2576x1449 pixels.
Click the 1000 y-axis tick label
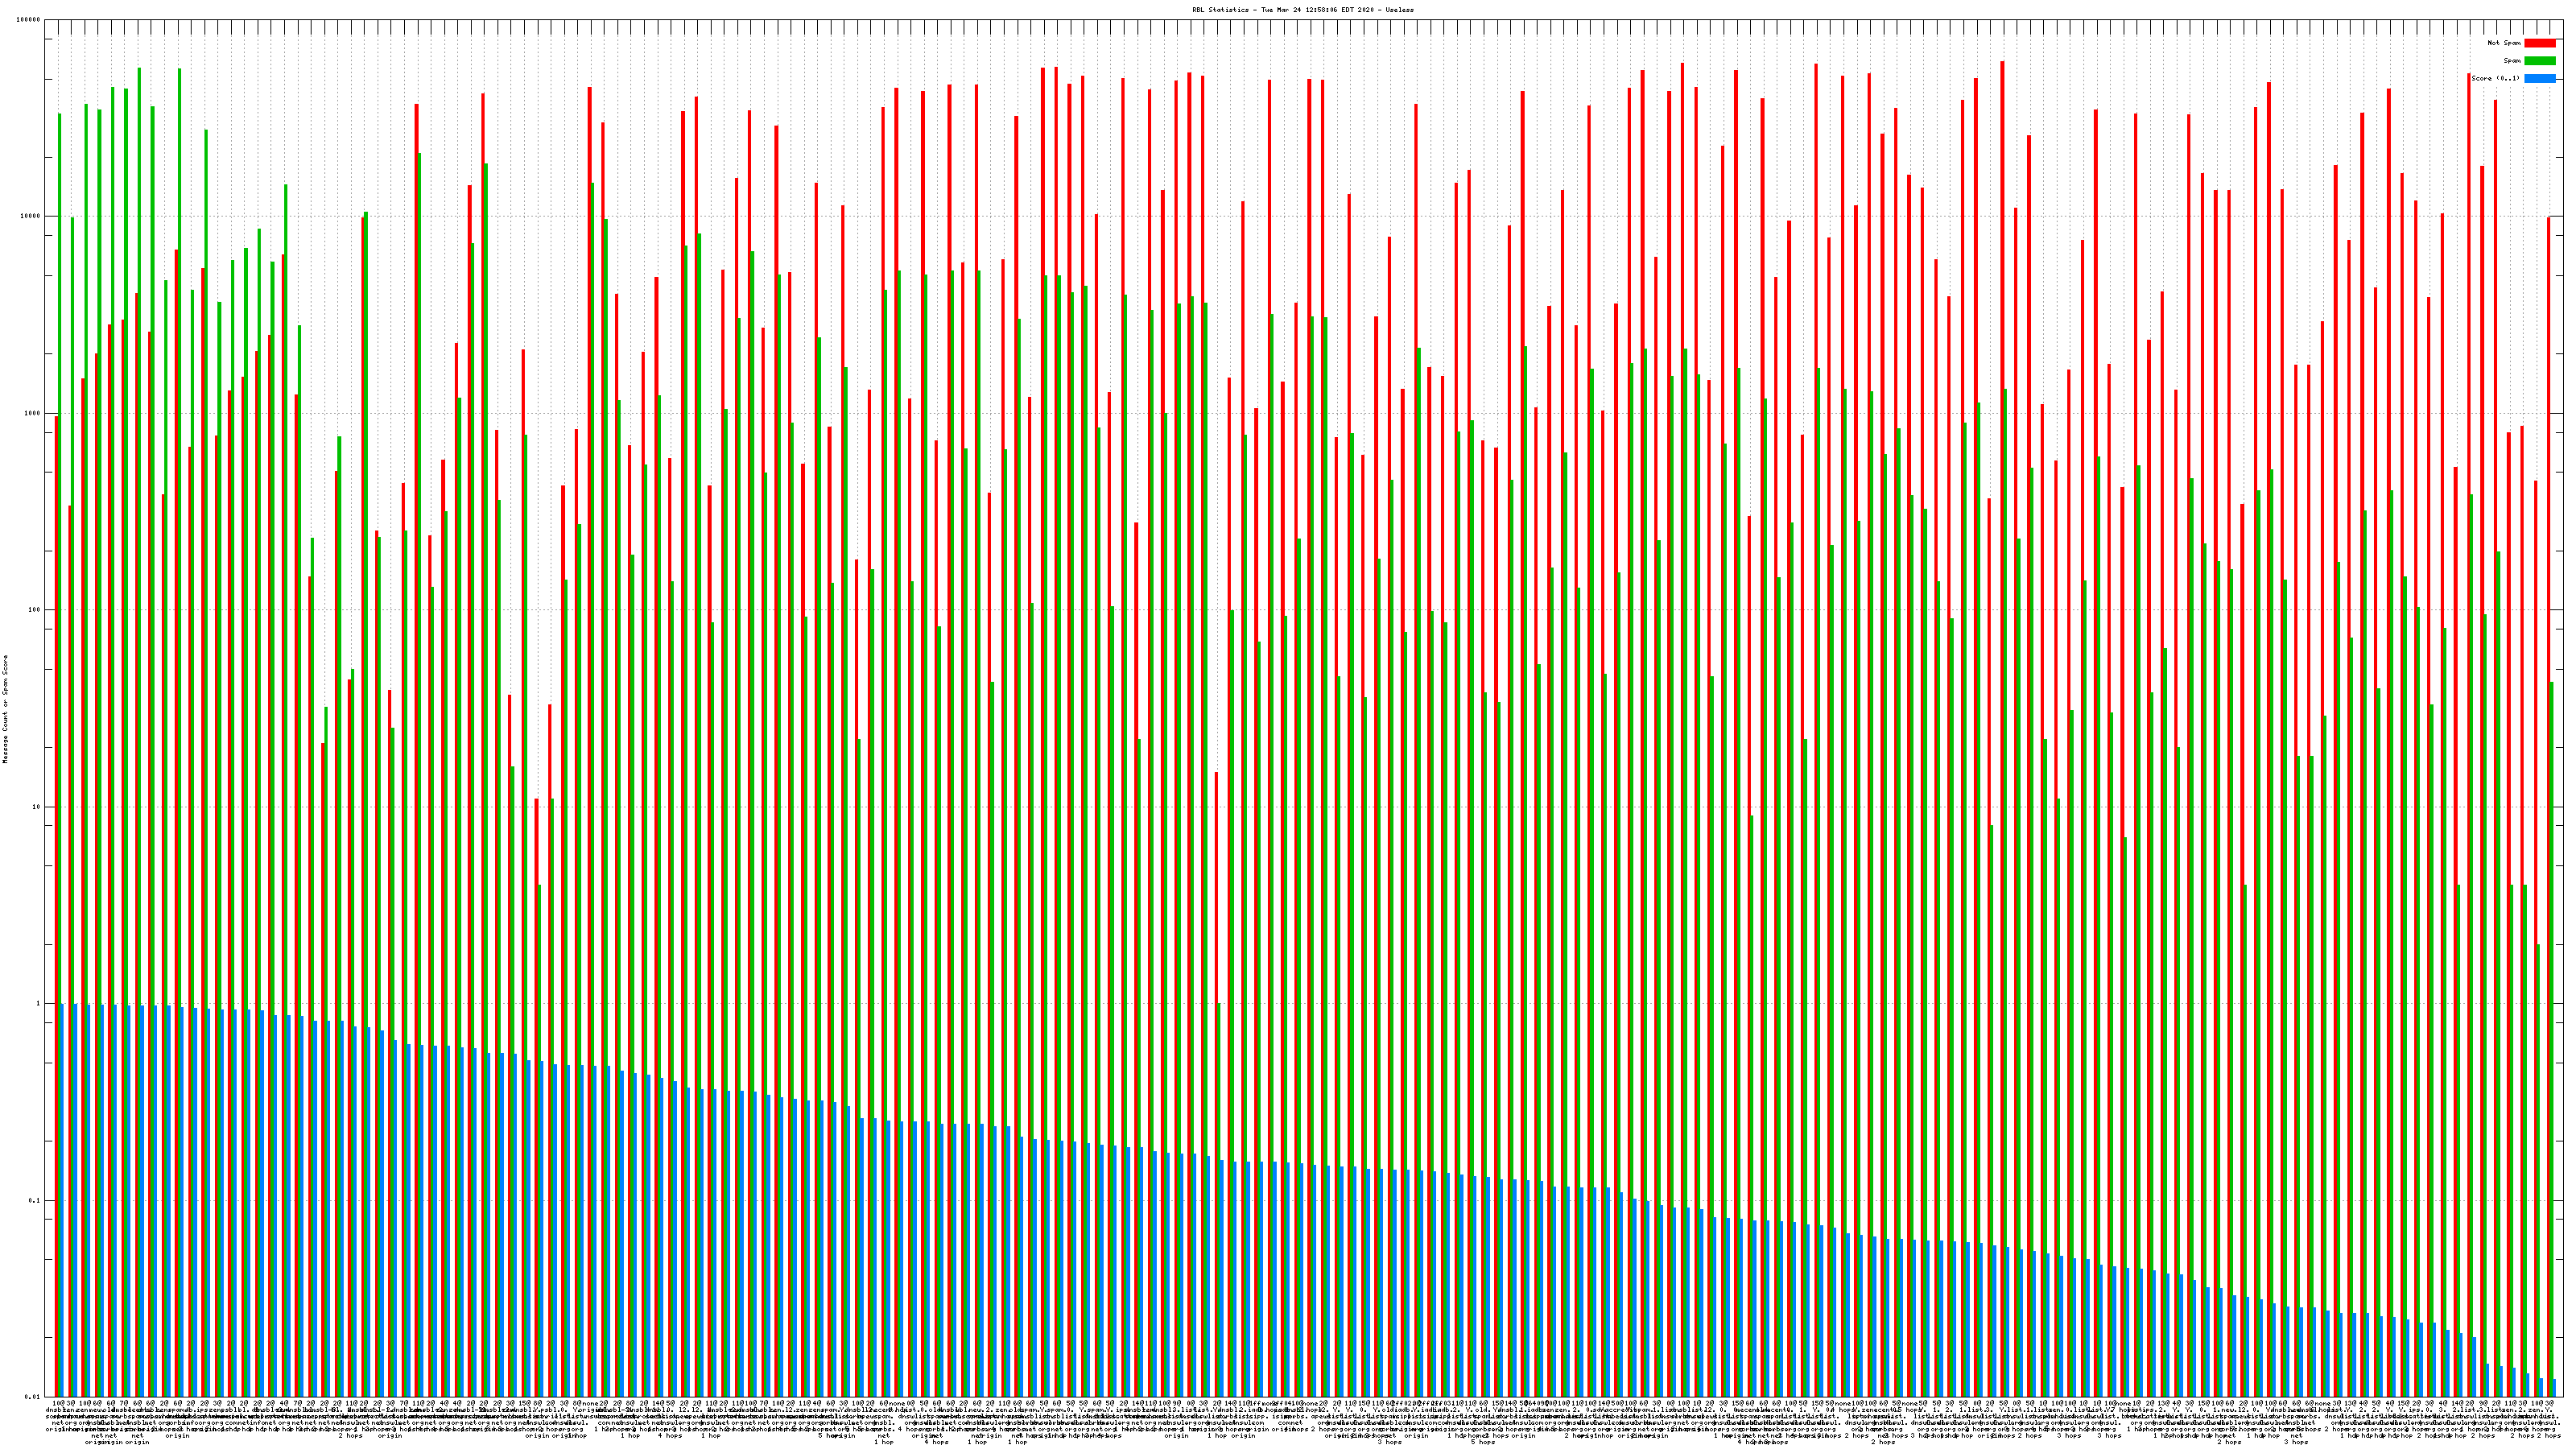click(33, 413)
